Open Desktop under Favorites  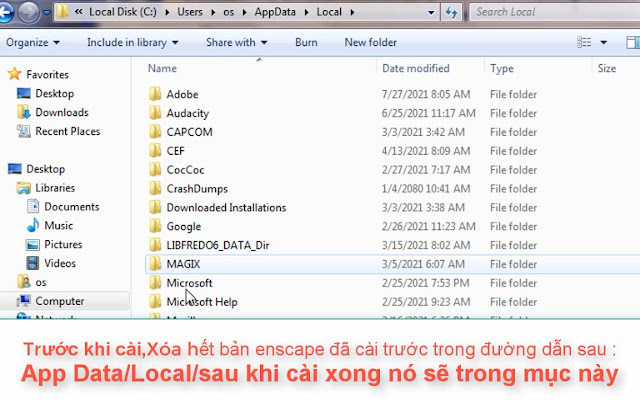click(45, 93)
